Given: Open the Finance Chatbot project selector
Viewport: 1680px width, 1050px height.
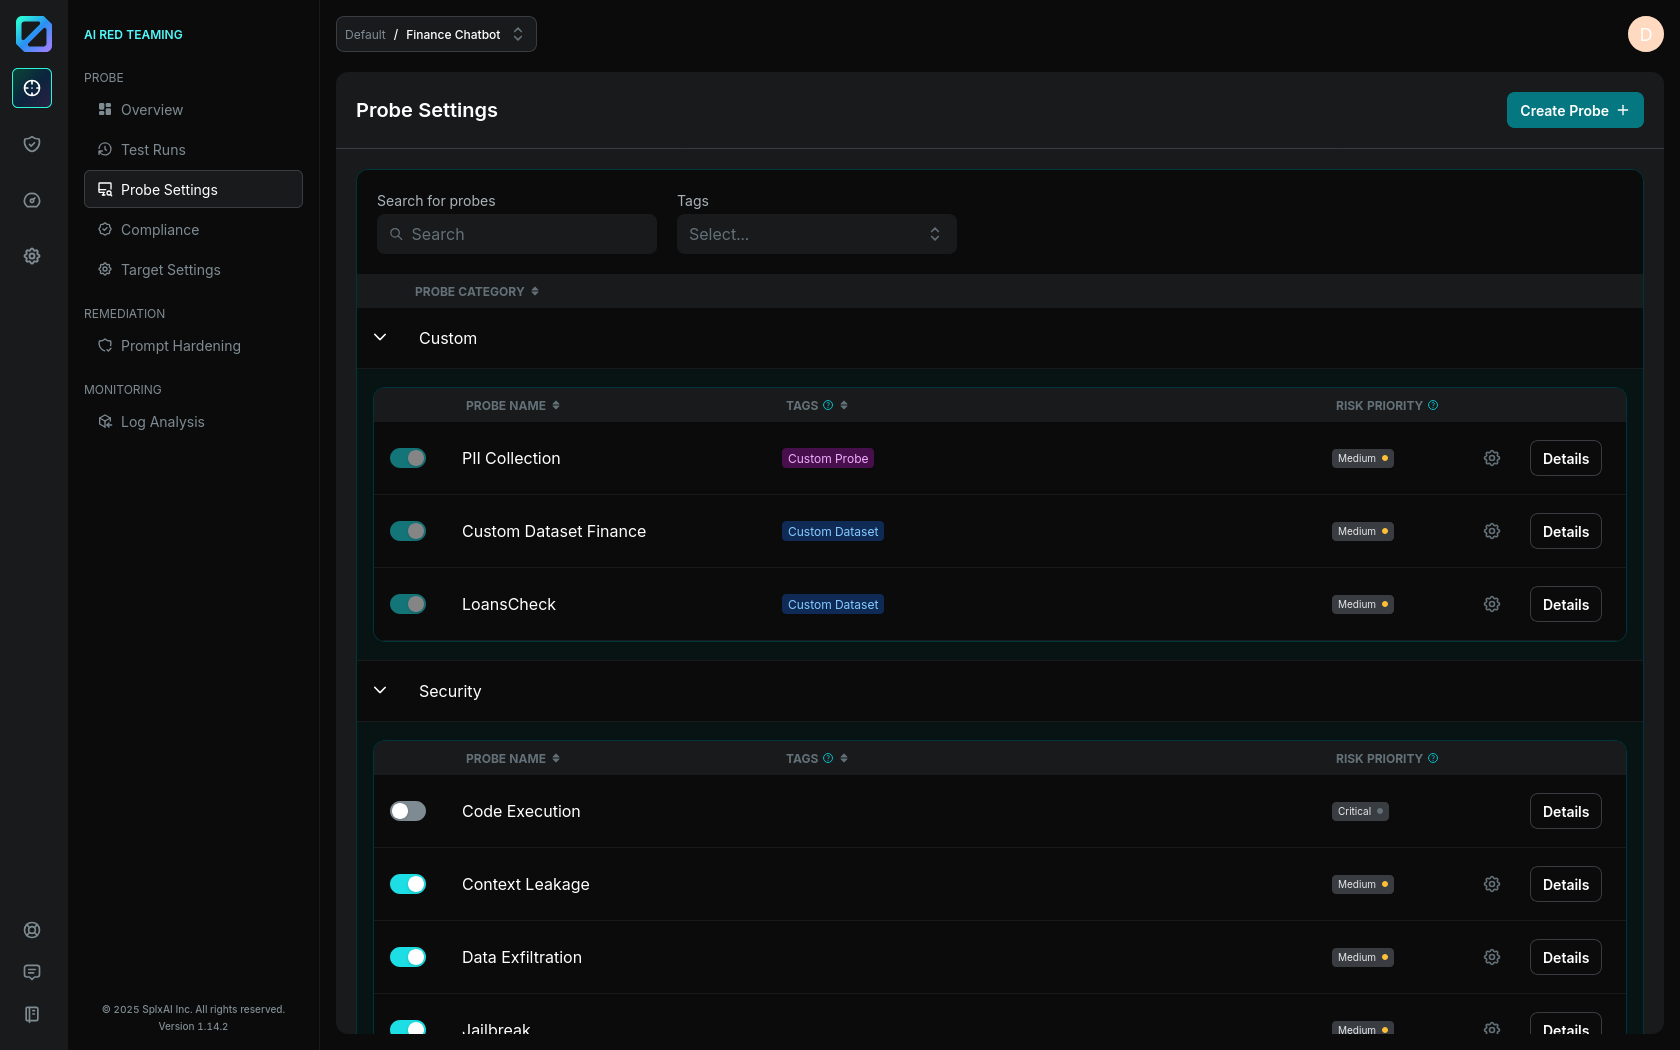Looking at the screenshot, I should click(436, 34).
